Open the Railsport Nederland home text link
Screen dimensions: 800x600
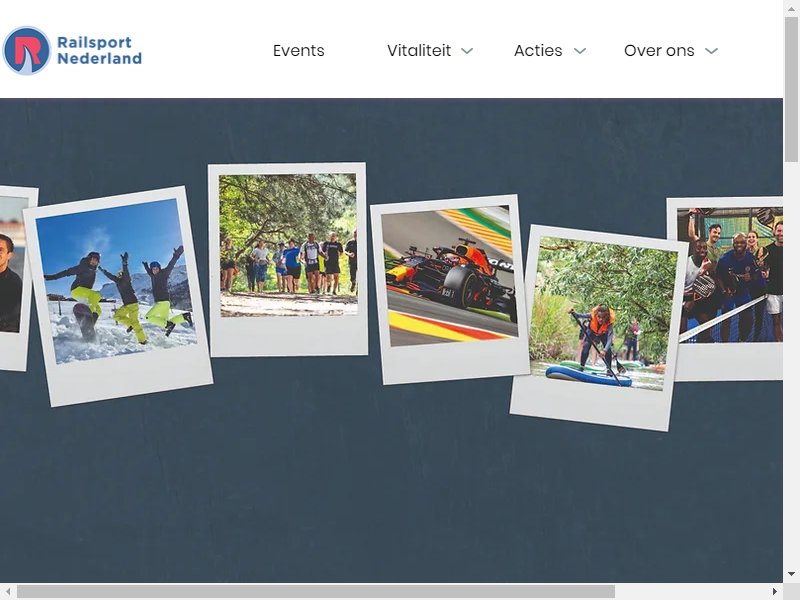(x=99, y=51)
